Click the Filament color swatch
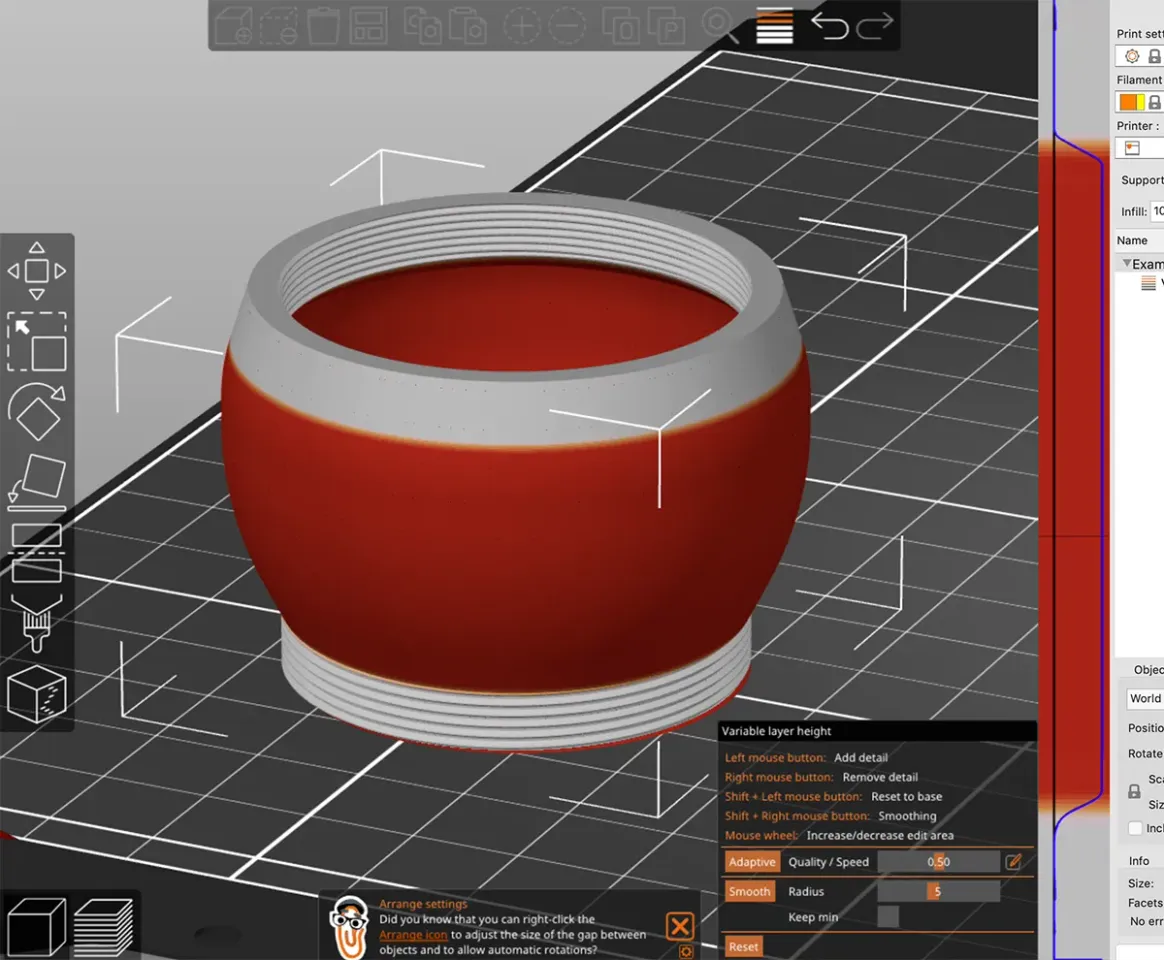This screenshot has width=1164, height=960. pyautogui.click(x=1132, y=102)
